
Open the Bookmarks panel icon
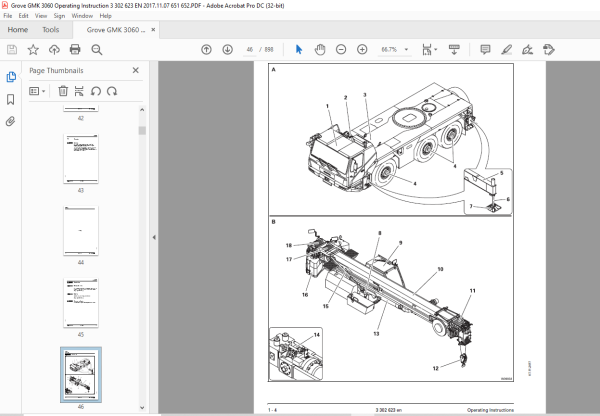pyautogui.click(x=11, y=100)
